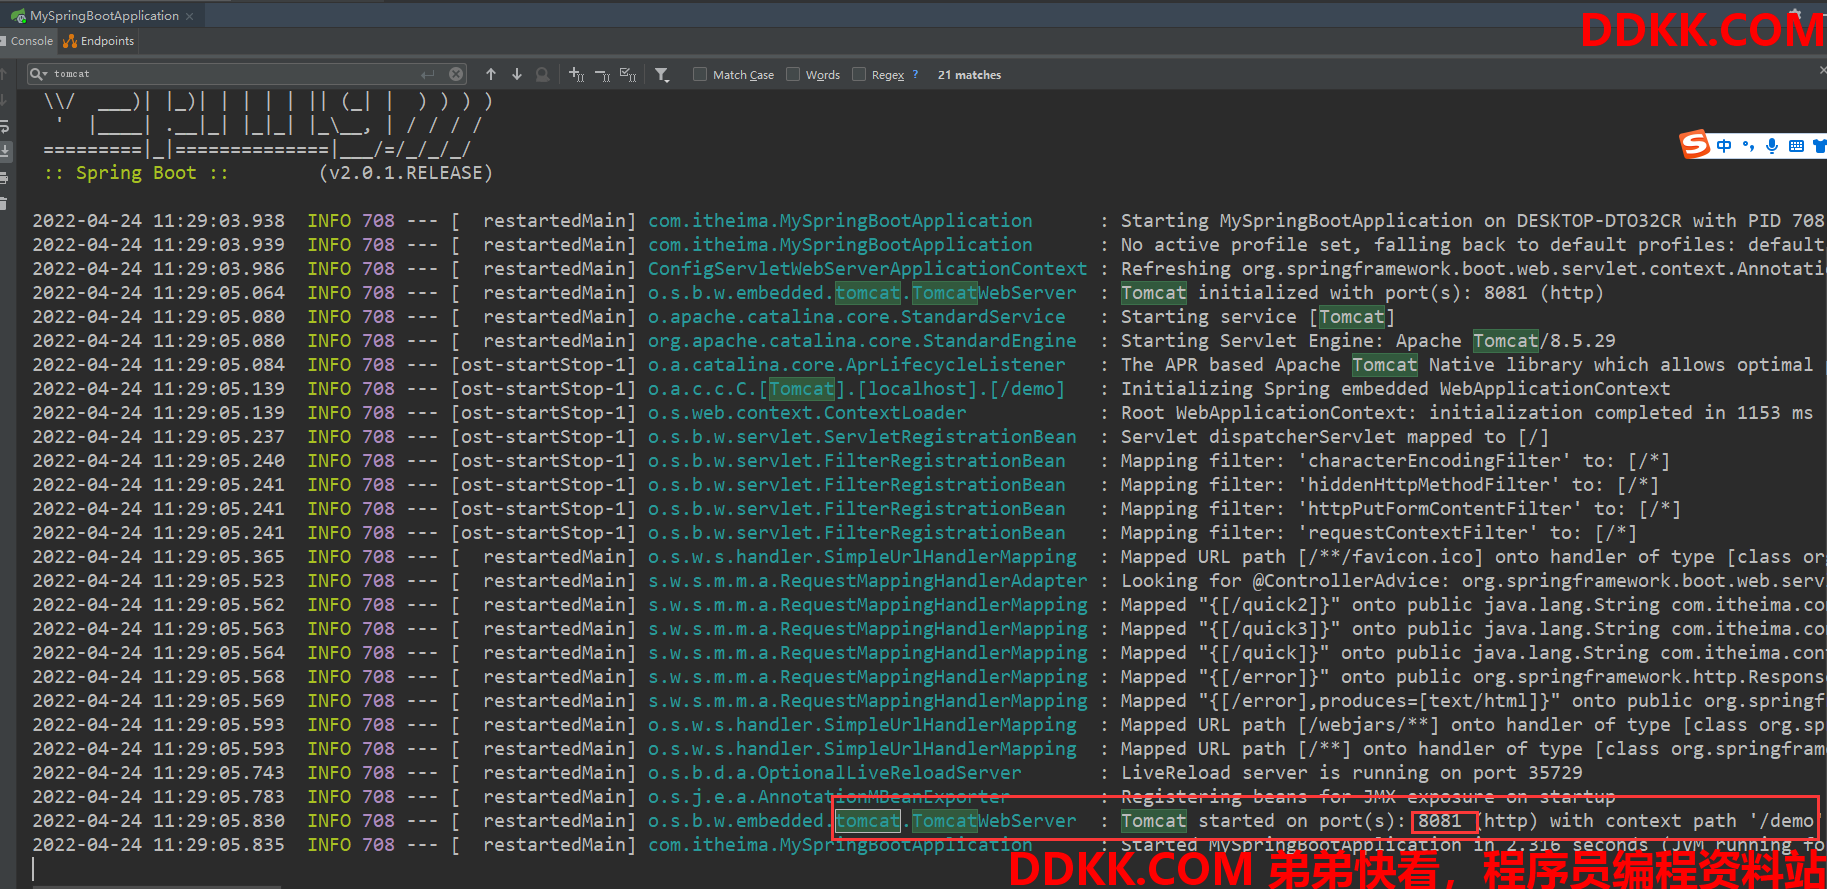Toggle Sogou punctuation mode icon
The image size is (1827, 889).
coord(1748,146)
